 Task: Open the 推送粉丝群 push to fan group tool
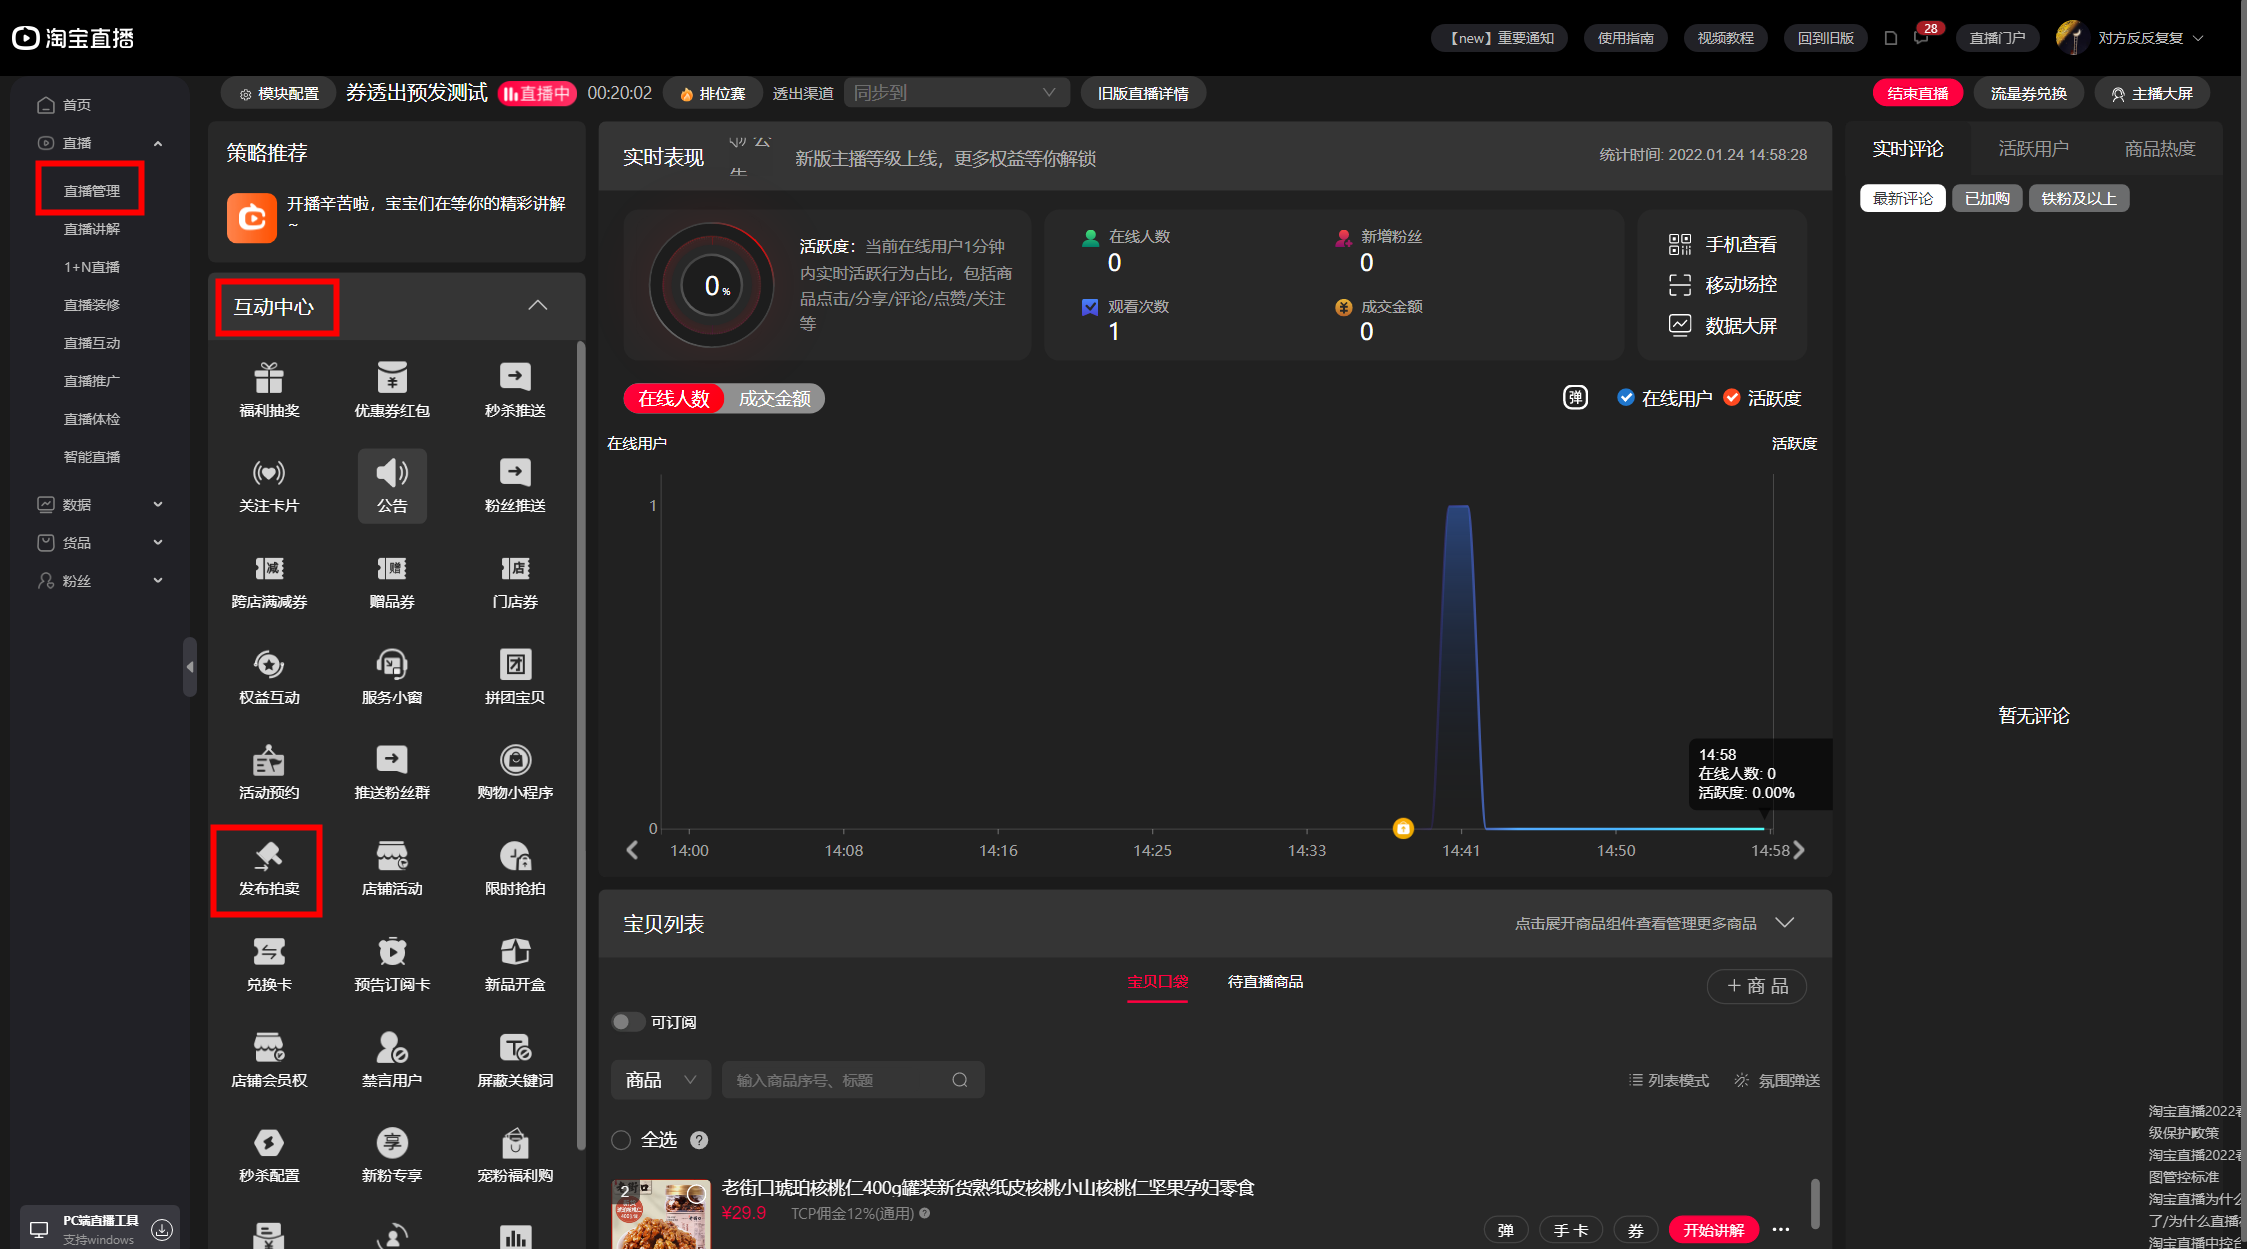[x=392, y=772]
